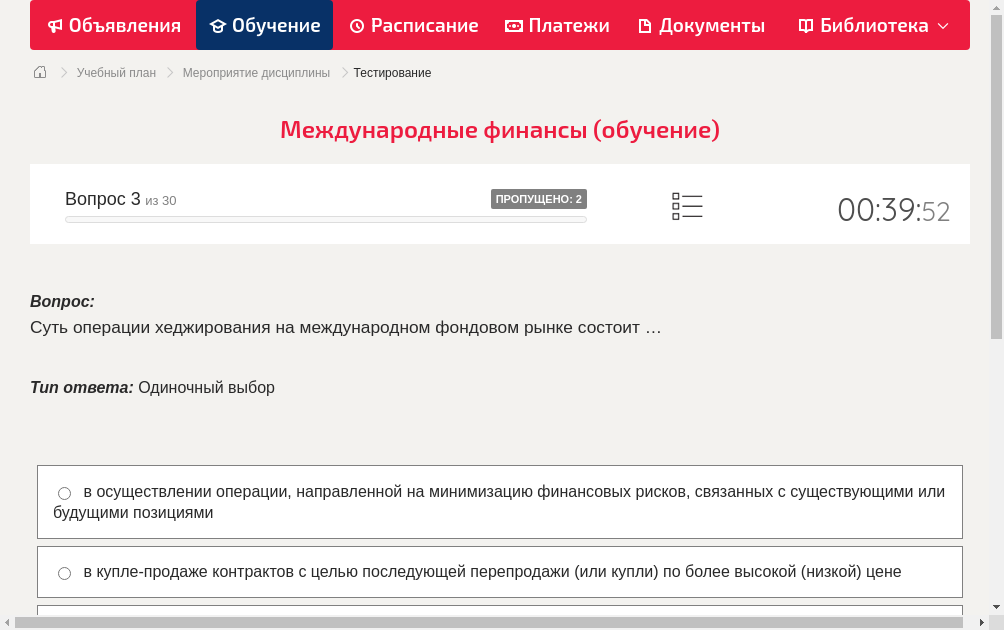Select the answer about купле-продаже контрактов

point(500,572)
